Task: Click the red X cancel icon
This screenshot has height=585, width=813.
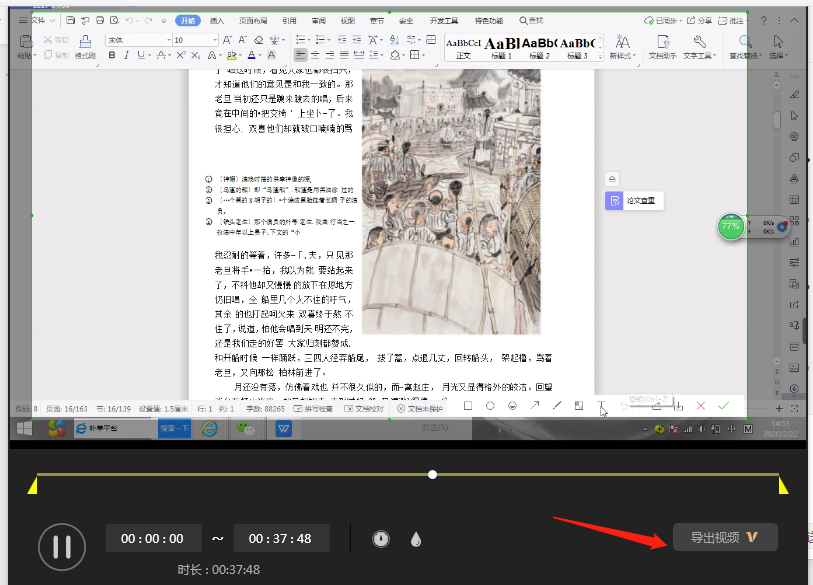Action: point(700,405)
